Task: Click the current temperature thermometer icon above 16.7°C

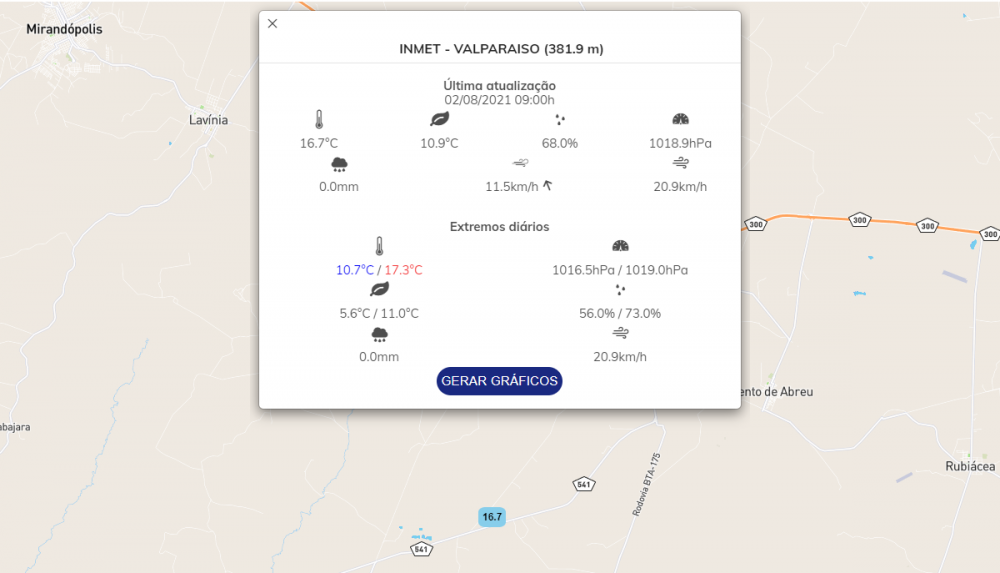Action: coord(319,119)
